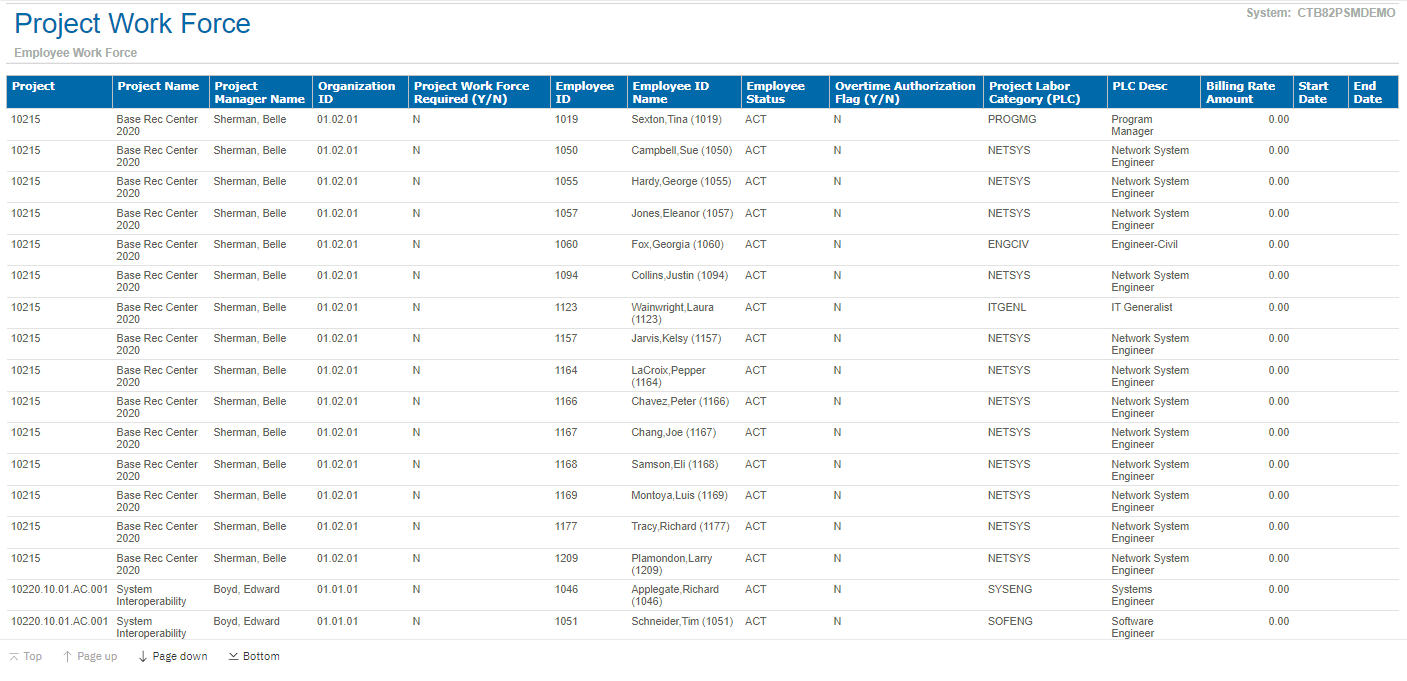Select Boyd, Edward in Schneider row
1407x681 pixels.
pos(246,622)
